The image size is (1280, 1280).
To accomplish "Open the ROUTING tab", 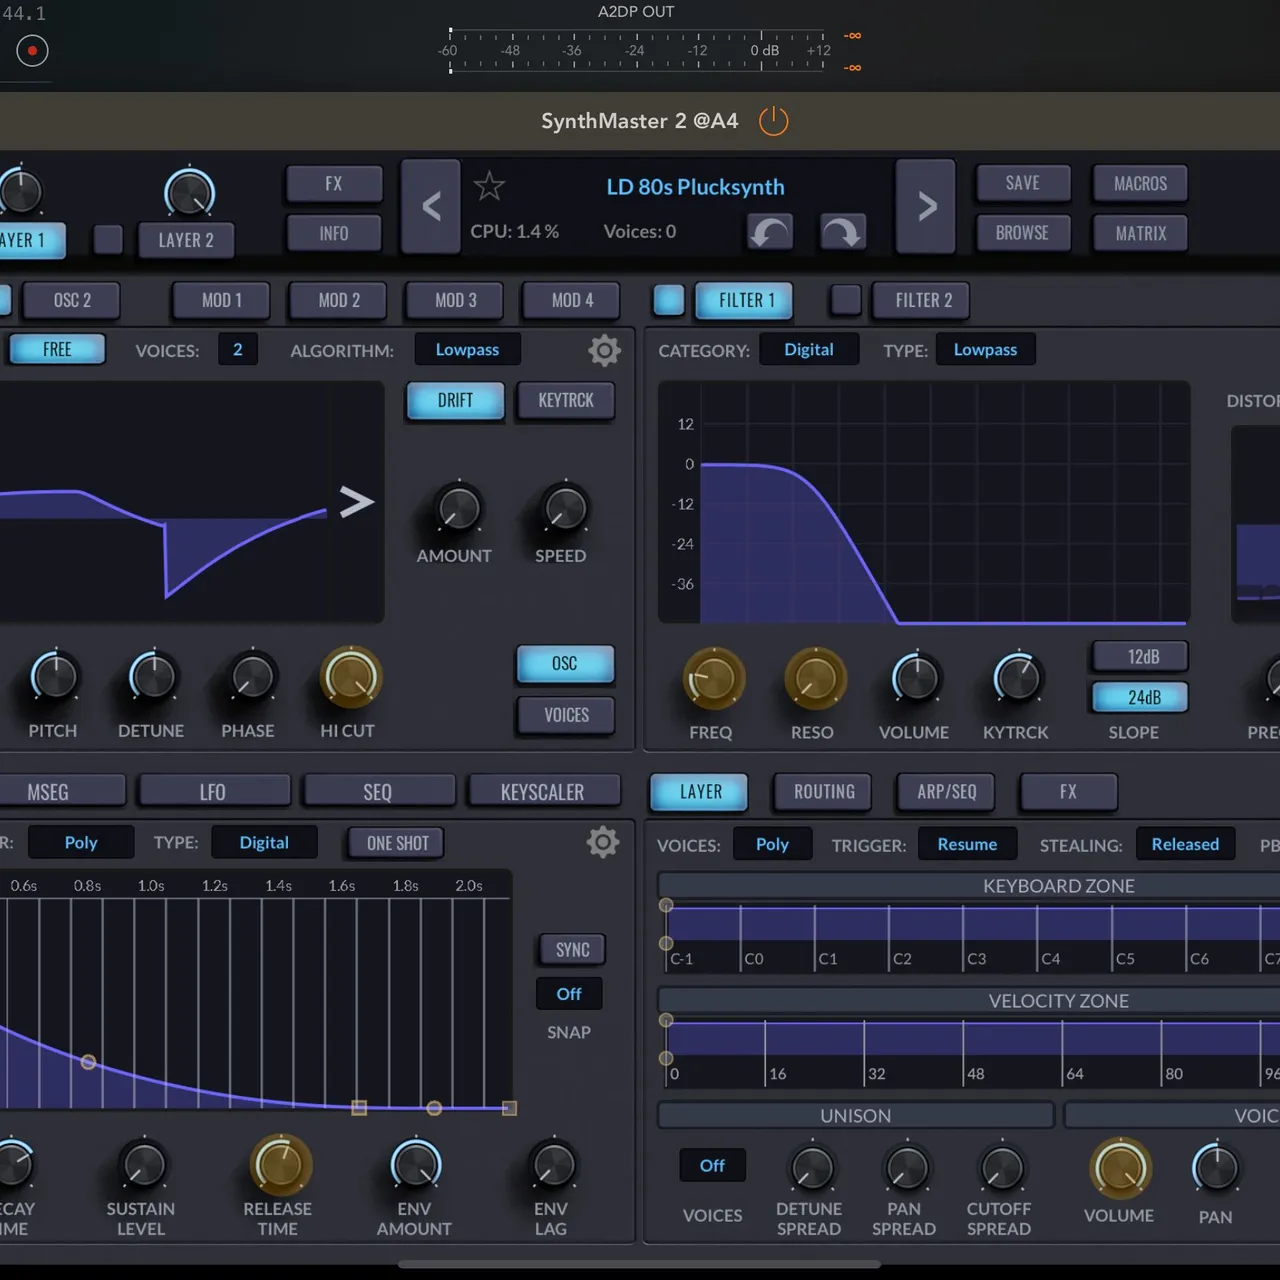I will (x=822, y=792).
